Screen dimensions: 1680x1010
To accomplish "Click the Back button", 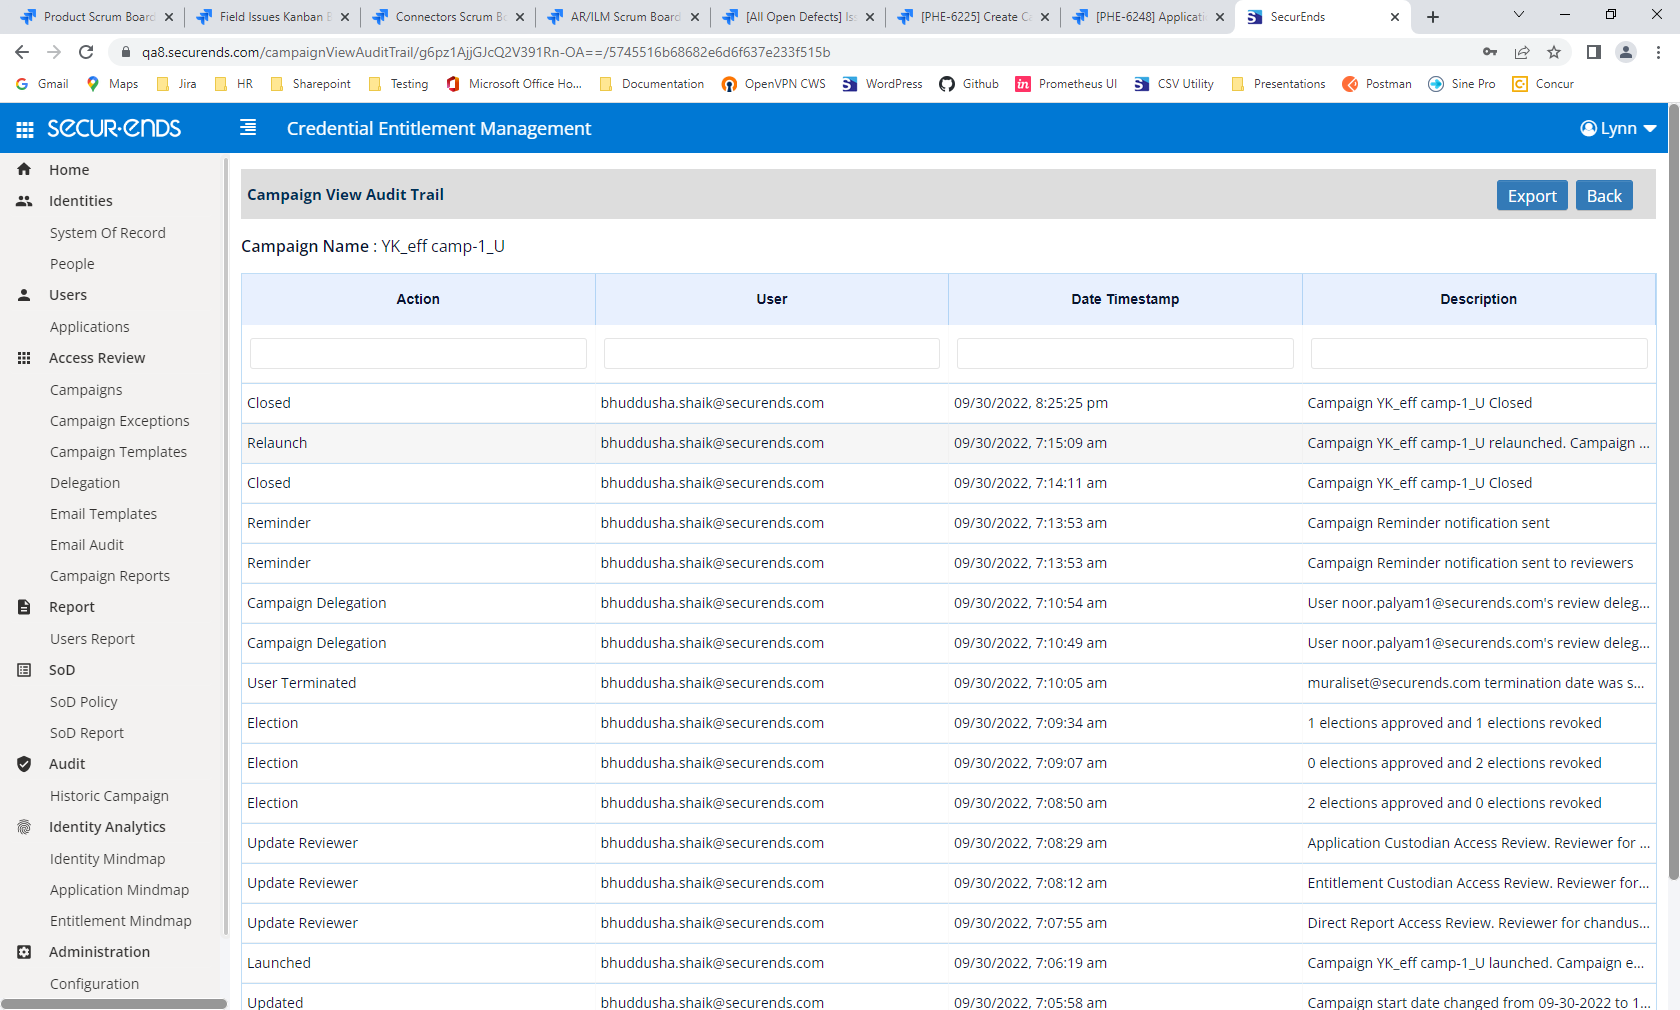I will click(x=1604, y=195).
